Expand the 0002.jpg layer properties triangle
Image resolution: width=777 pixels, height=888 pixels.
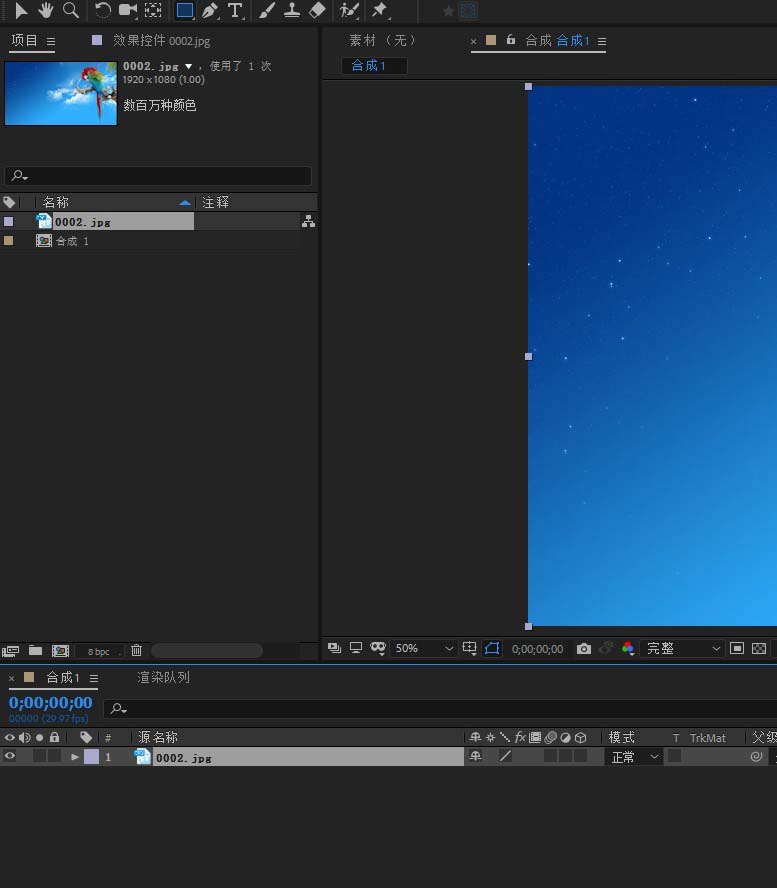pos(75,757)
